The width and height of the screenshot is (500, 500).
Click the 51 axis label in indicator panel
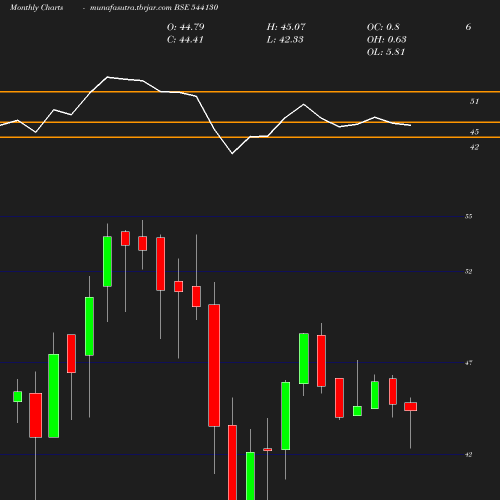pos(474,101)
